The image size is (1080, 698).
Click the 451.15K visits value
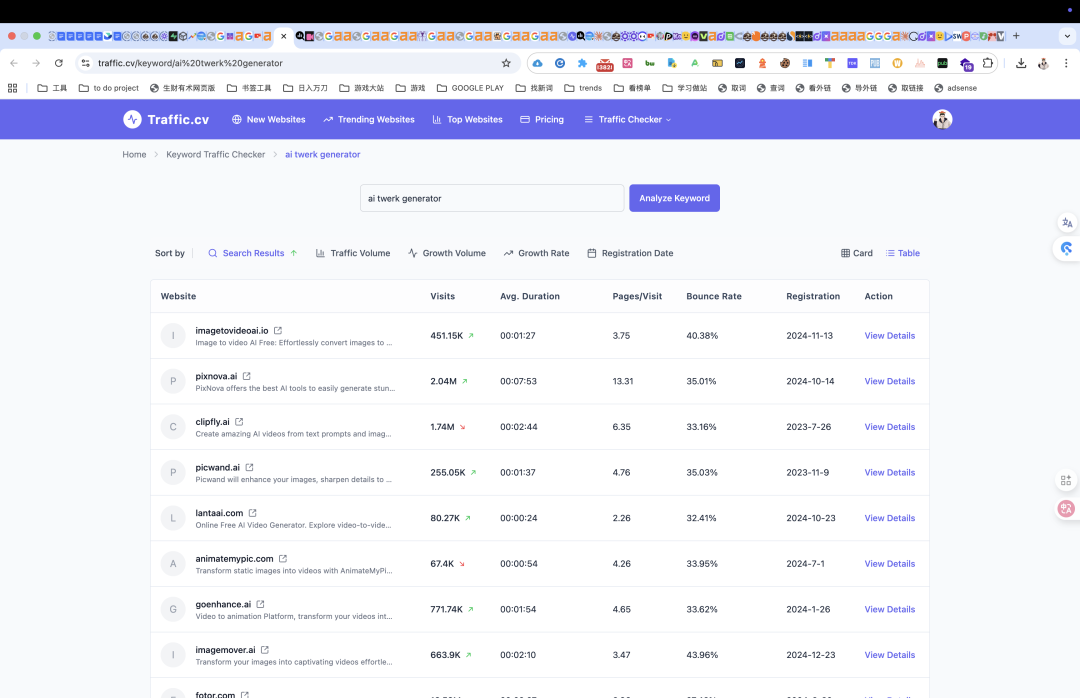coord(446,336)
